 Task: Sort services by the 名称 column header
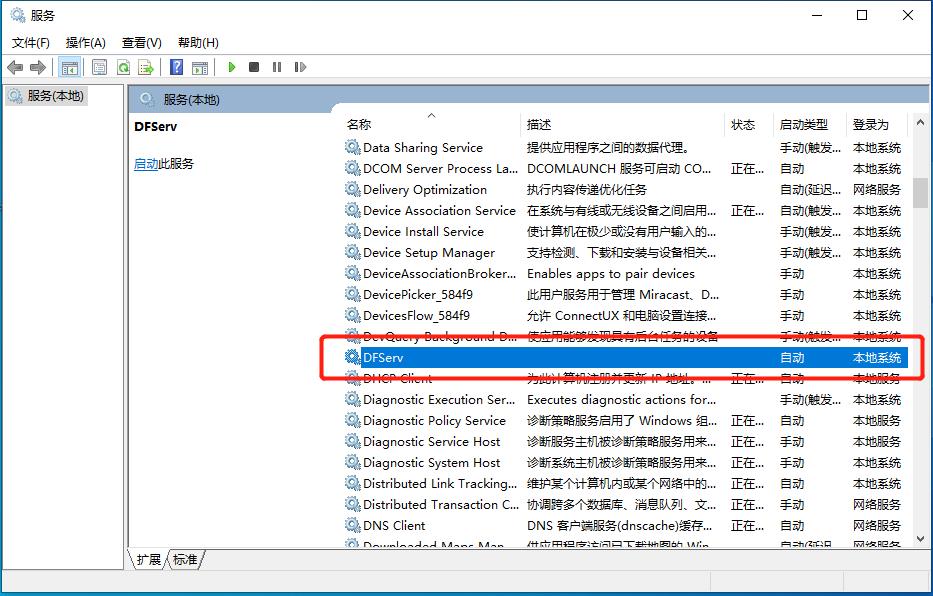coord(359,124)
